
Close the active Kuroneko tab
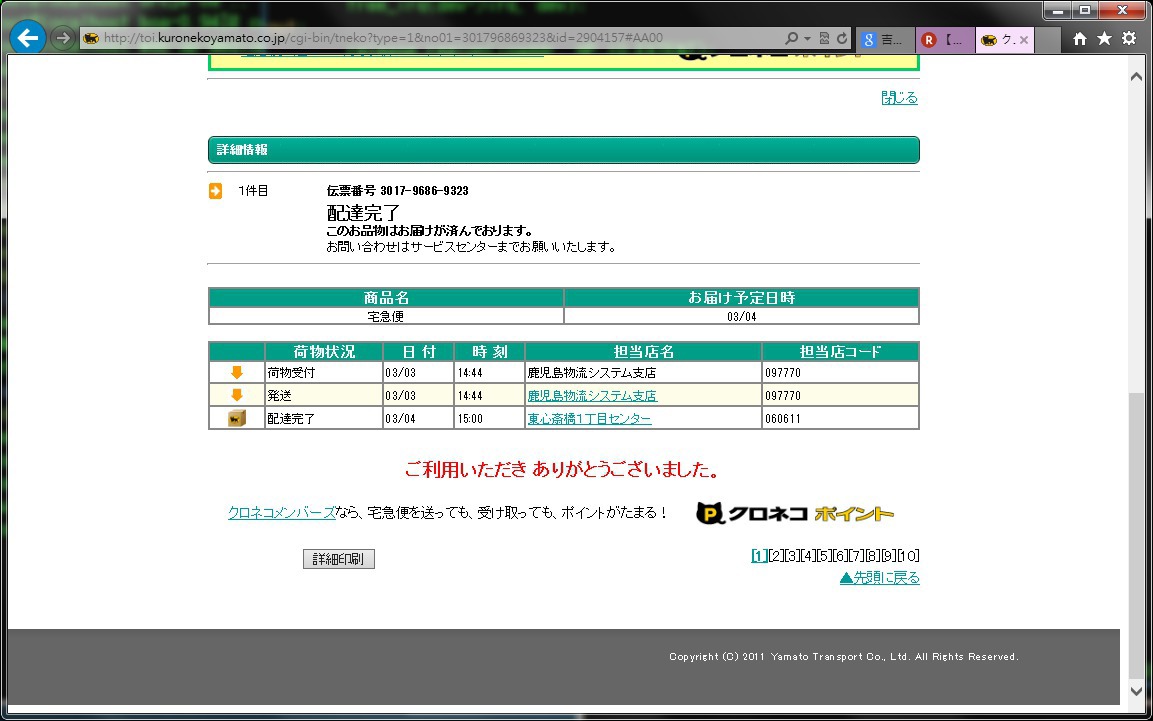(x=1023, y=40)
